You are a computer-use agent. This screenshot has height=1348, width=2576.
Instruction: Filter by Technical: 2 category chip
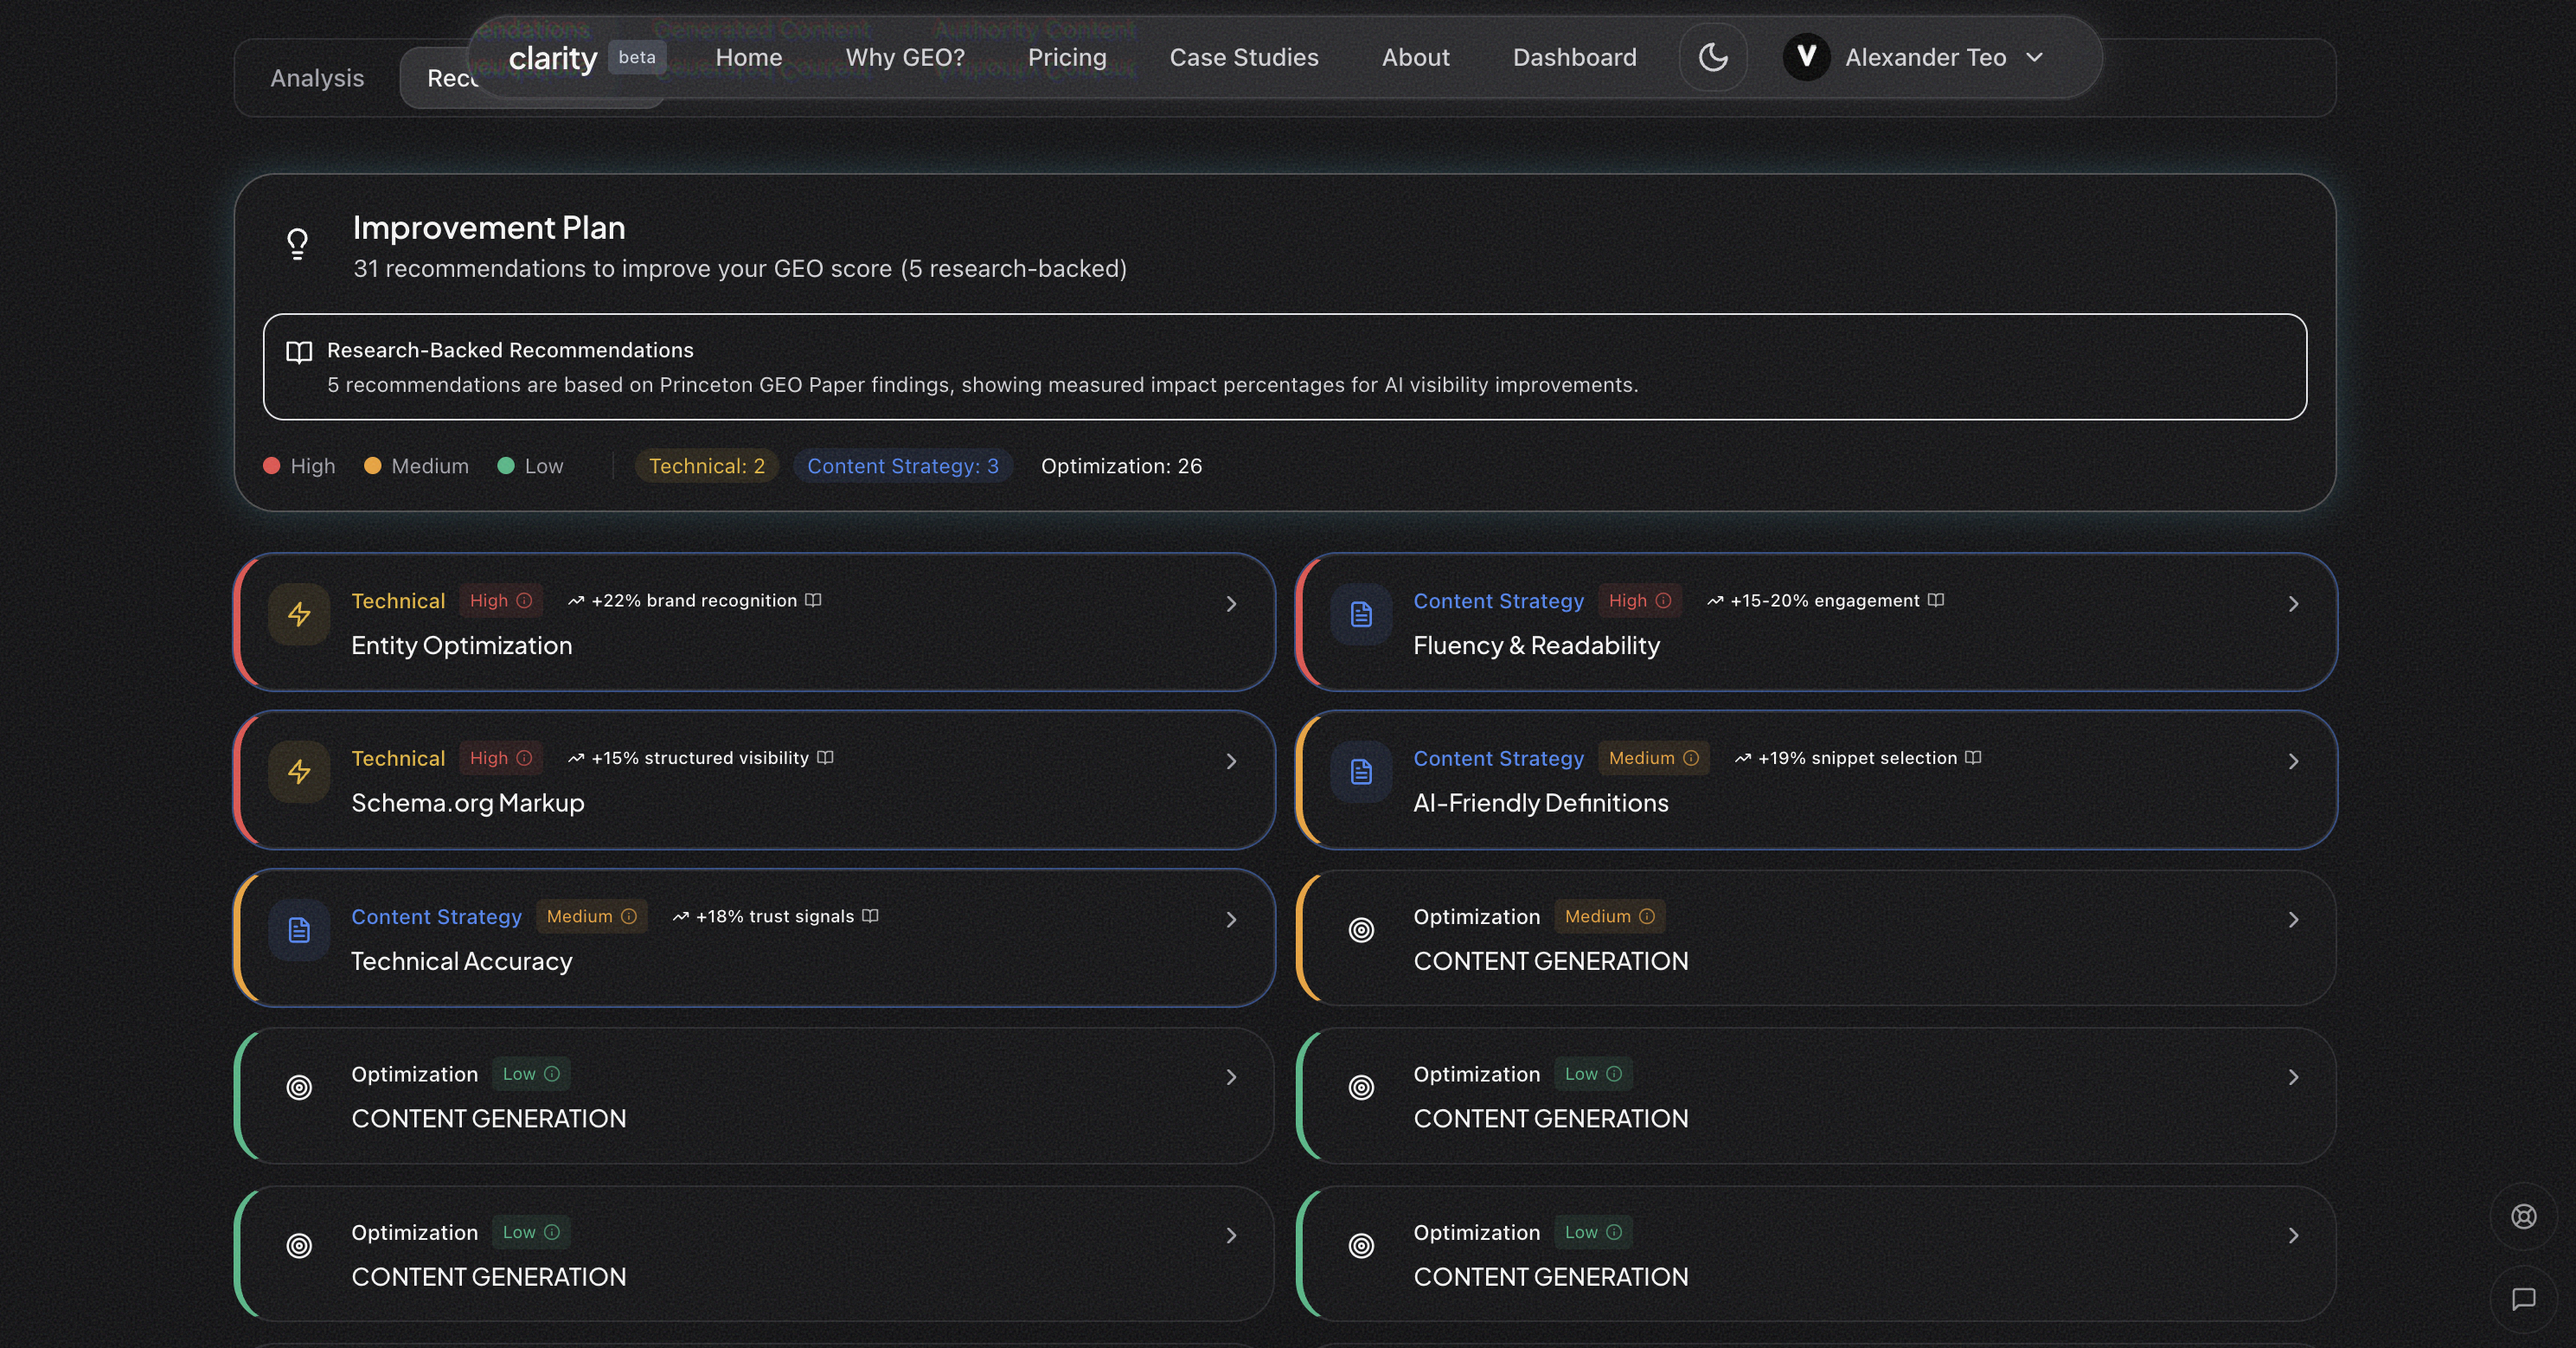pyautogui.click(x=706, y=466)
